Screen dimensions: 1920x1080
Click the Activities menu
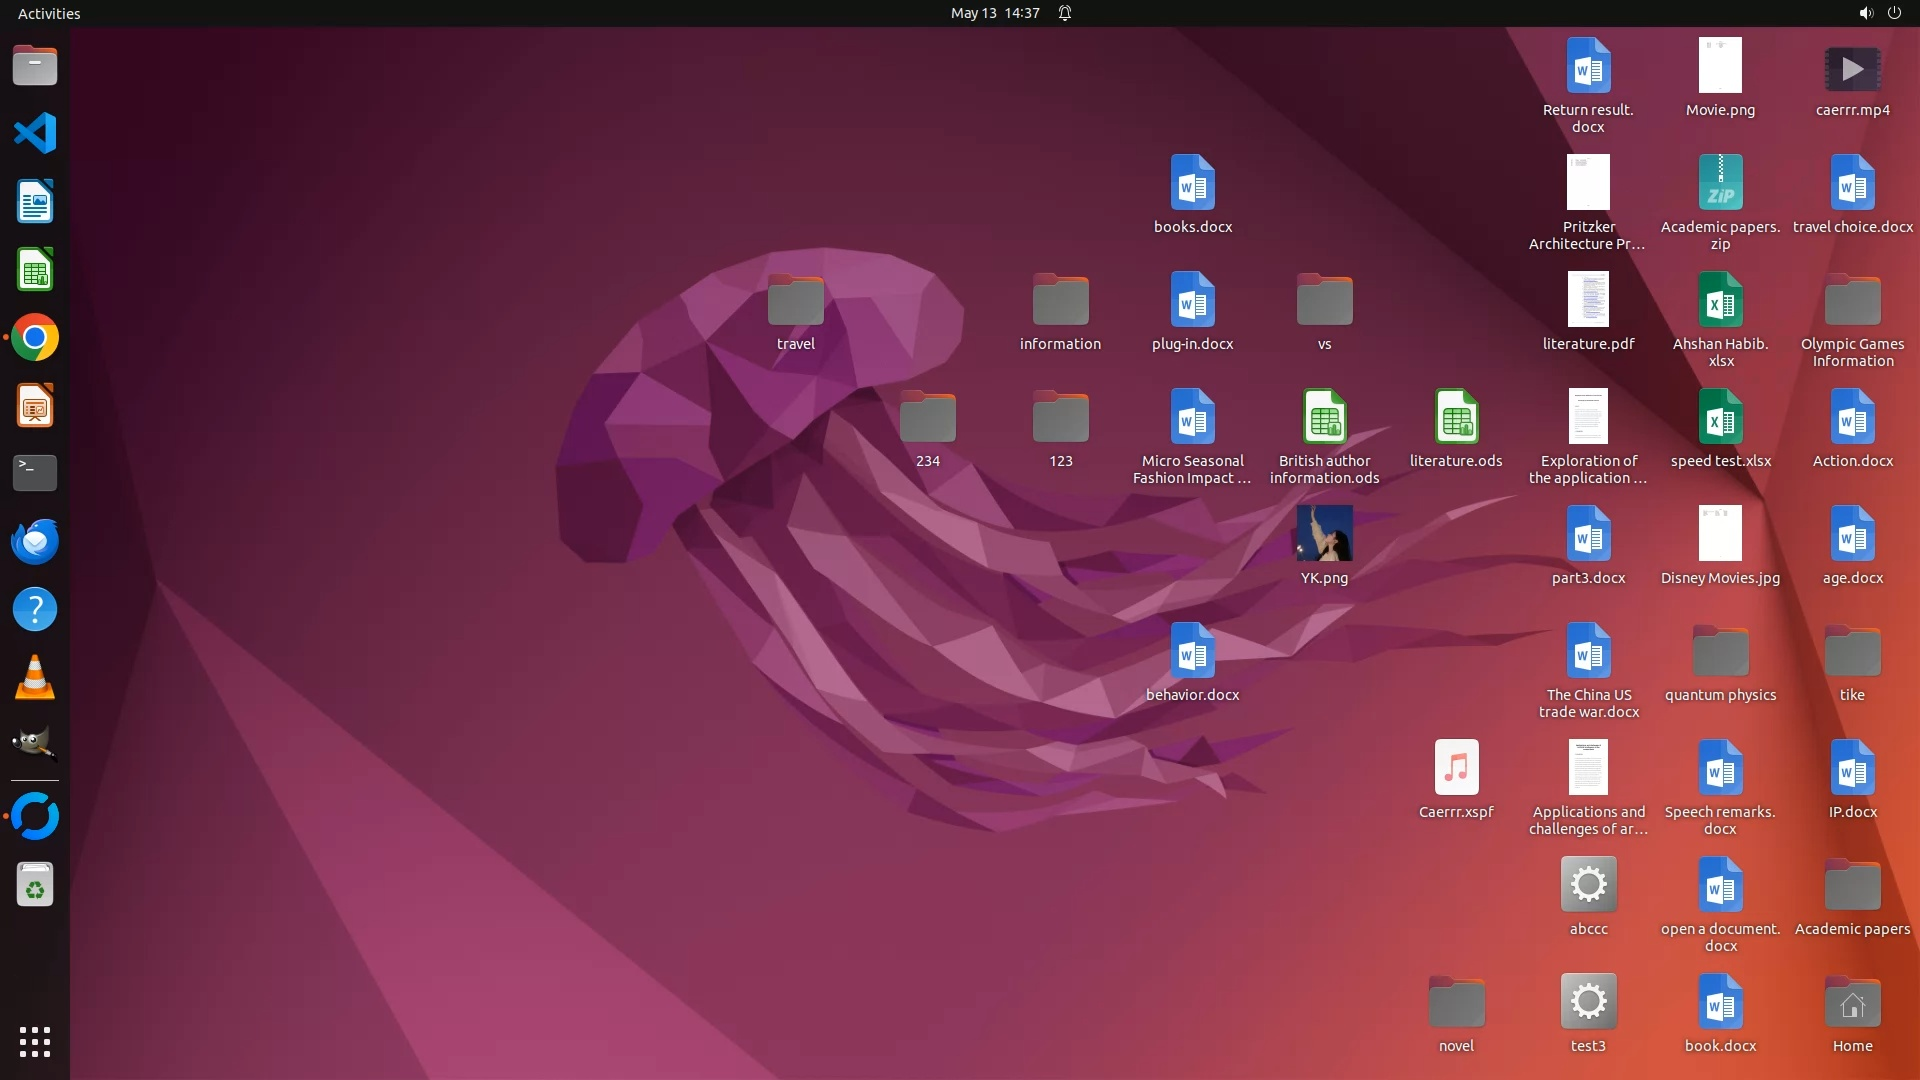click(49, 13)
